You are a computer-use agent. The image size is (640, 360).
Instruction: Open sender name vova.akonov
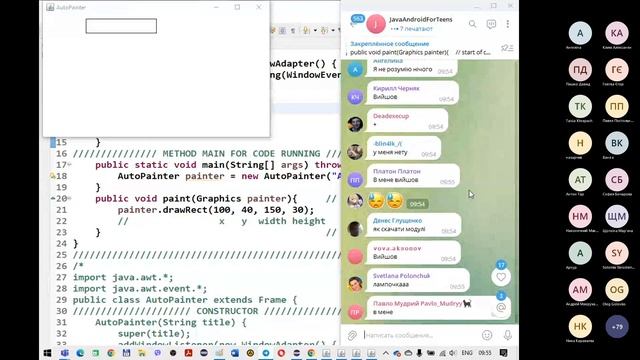pos(397,248)
